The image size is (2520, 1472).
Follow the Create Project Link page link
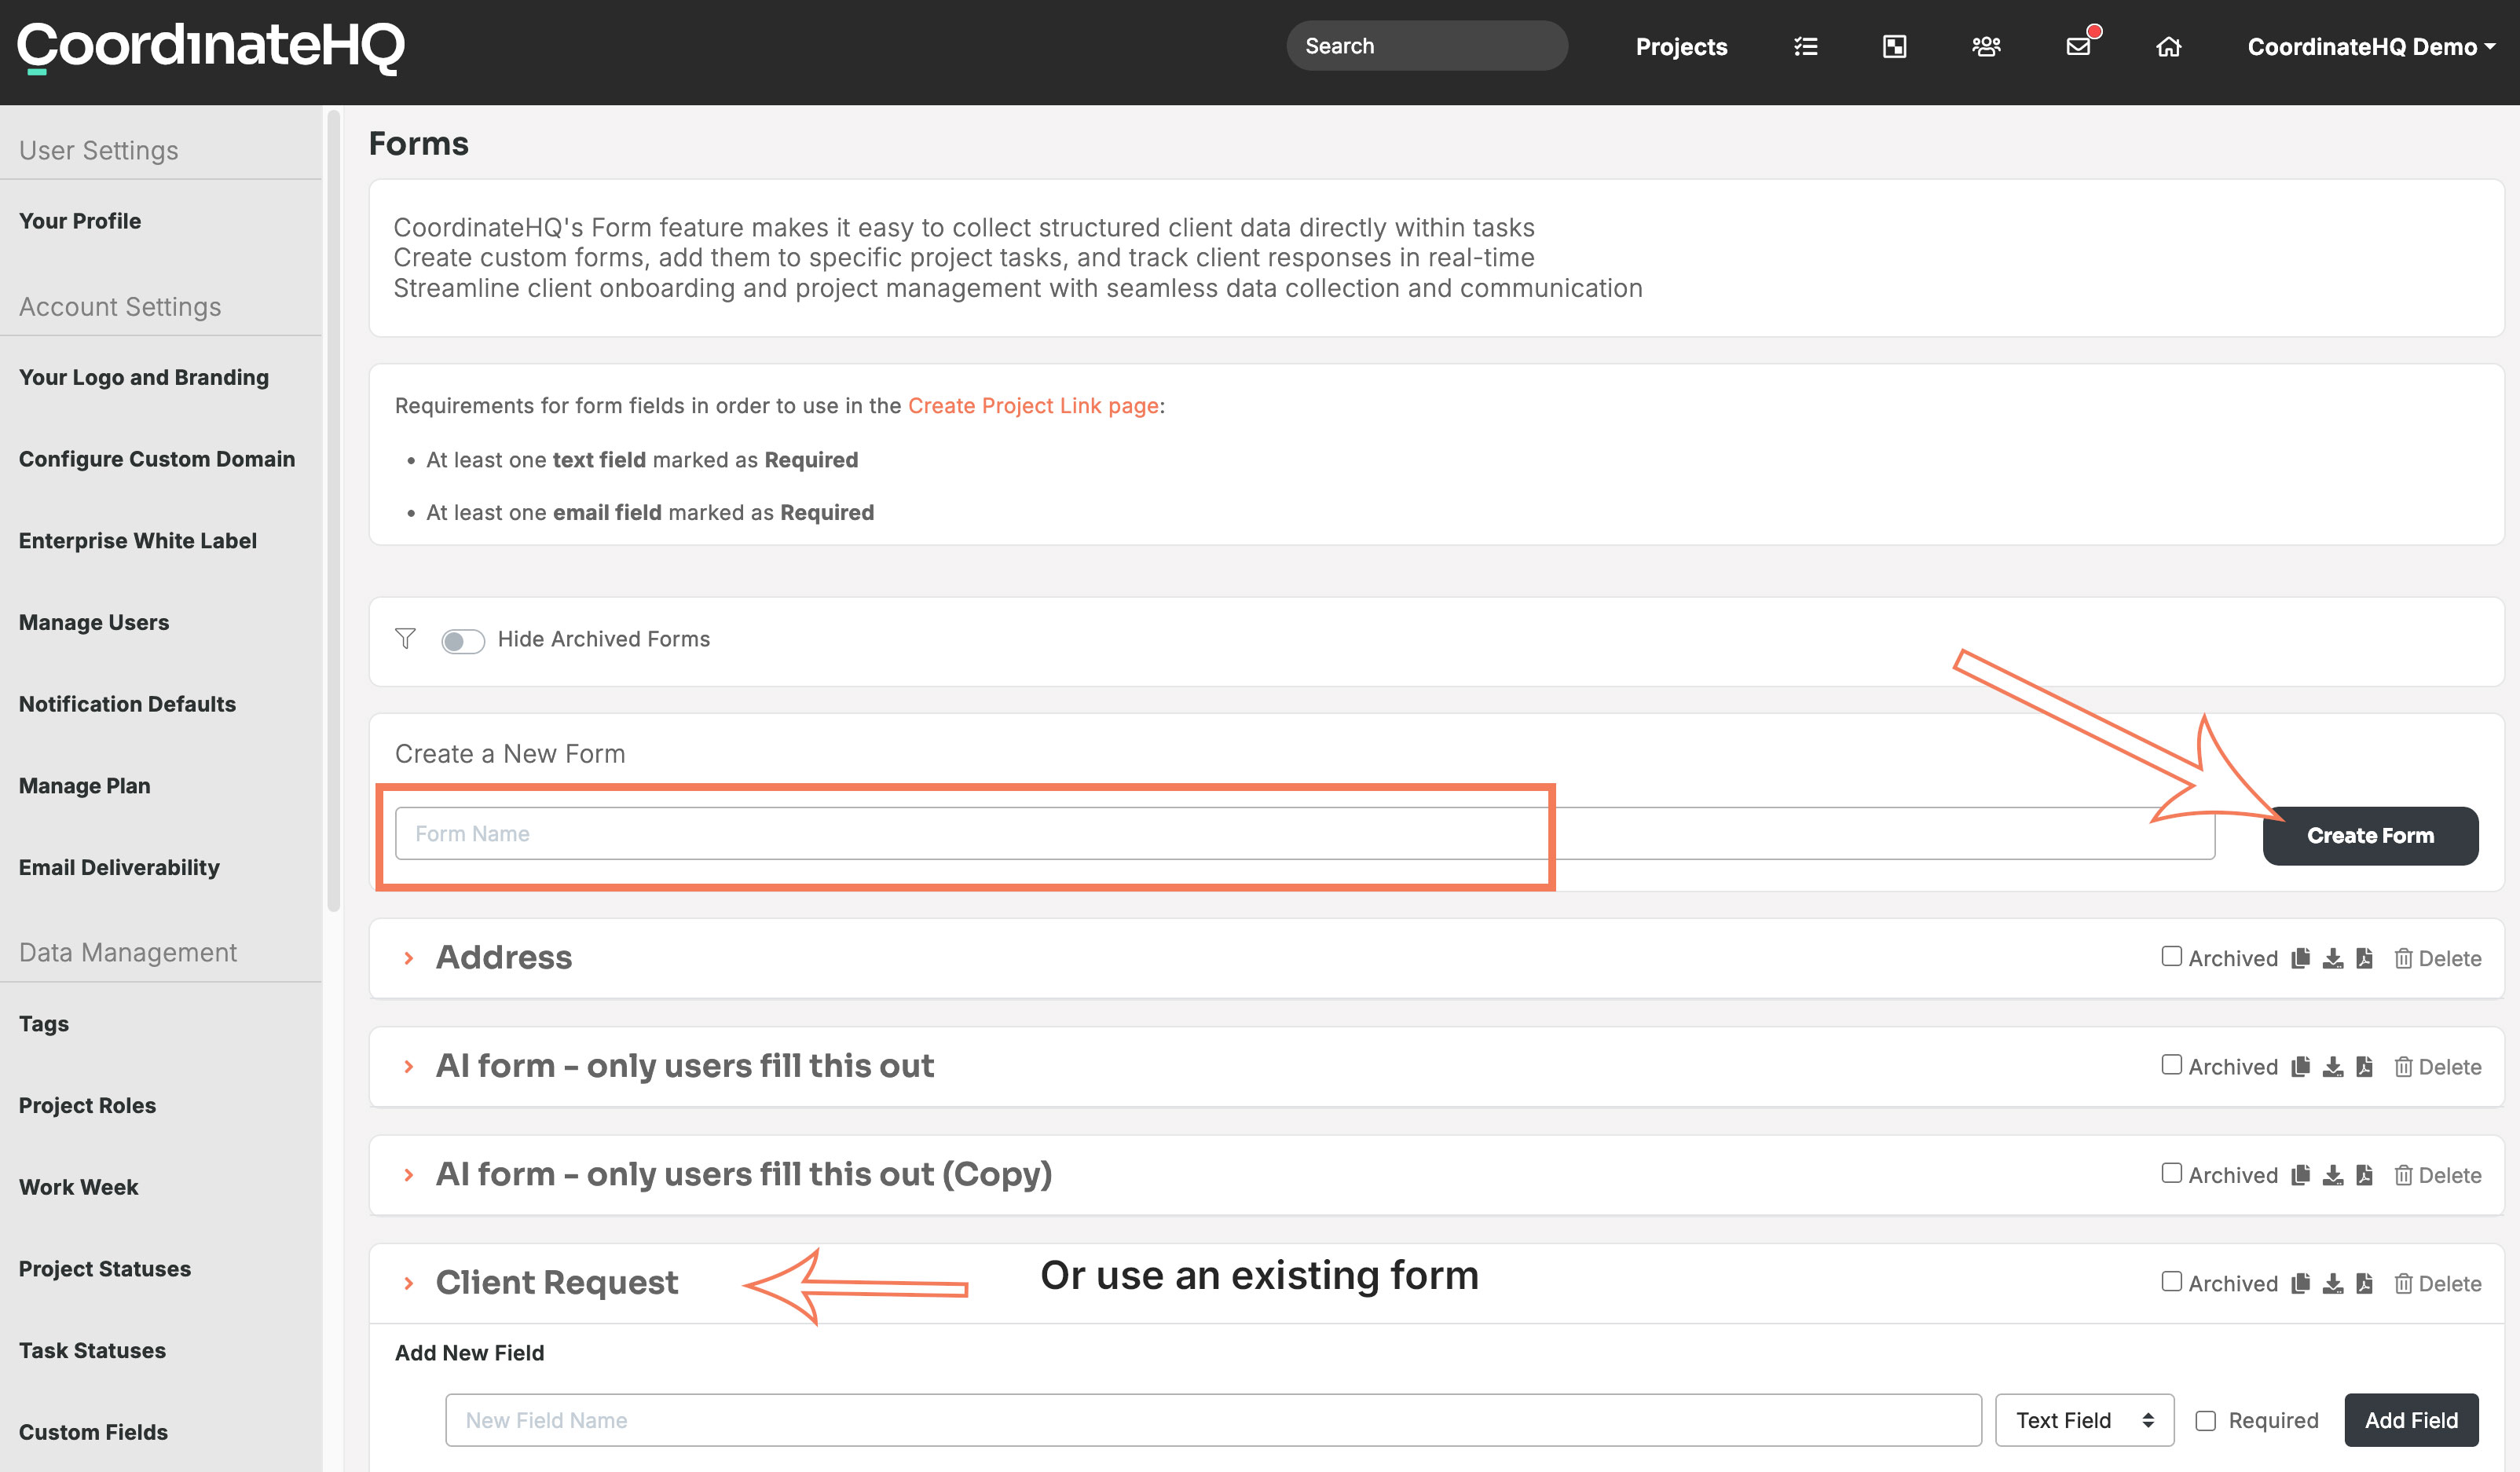pyautogui.click(x=1033, y=406)
